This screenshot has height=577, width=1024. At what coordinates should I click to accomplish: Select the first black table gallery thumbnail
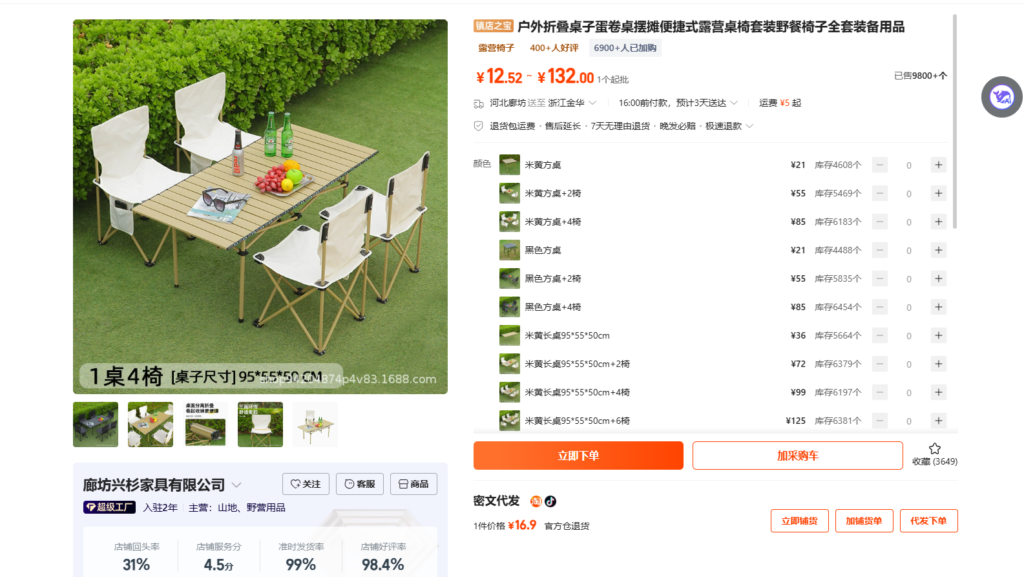coord(95,424)
